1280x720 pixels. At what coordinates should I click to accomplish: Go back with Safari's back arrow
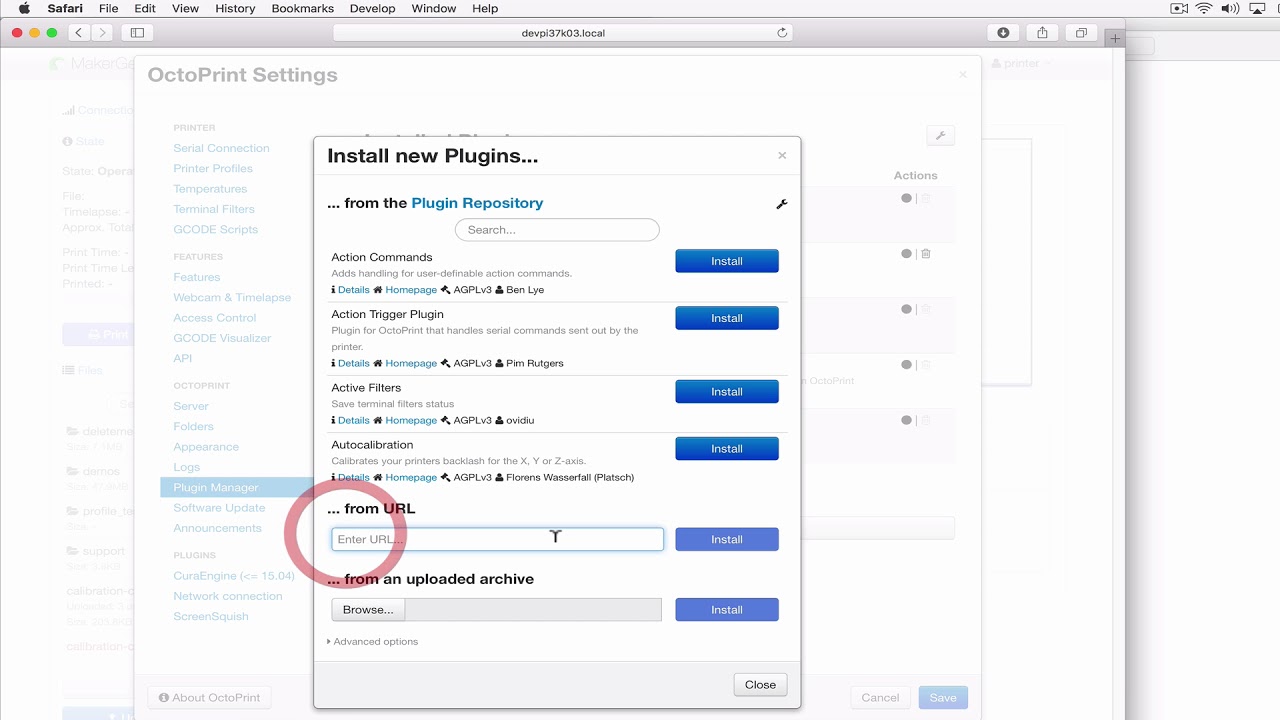(x=78, y=33)
